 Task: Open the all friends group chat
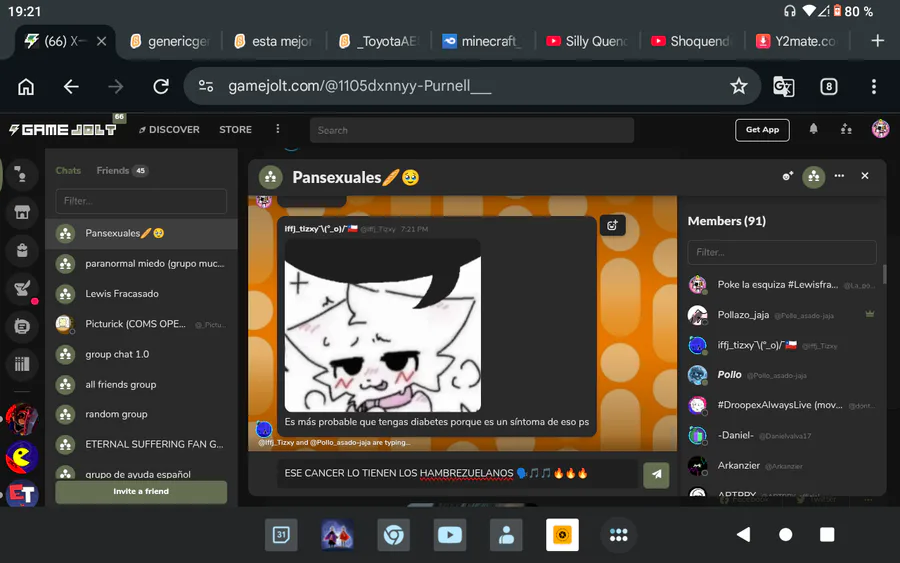coord(141,385)
